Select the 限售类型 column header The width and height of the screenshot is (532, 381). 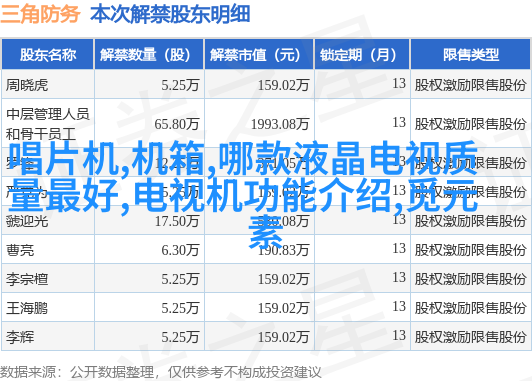[x=471, y=55]
